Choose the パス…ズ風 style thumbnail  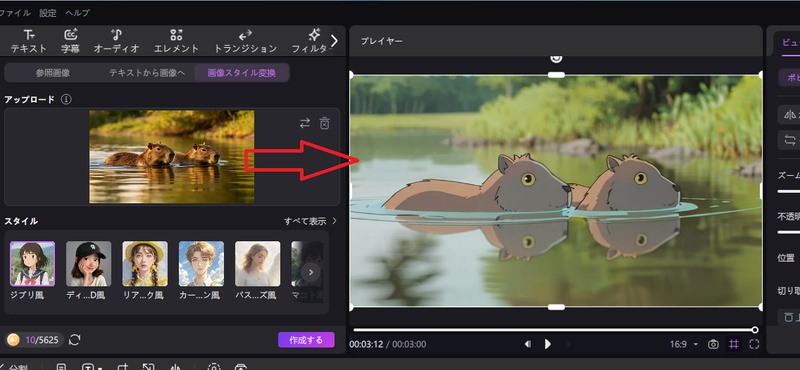click(258, 264)
